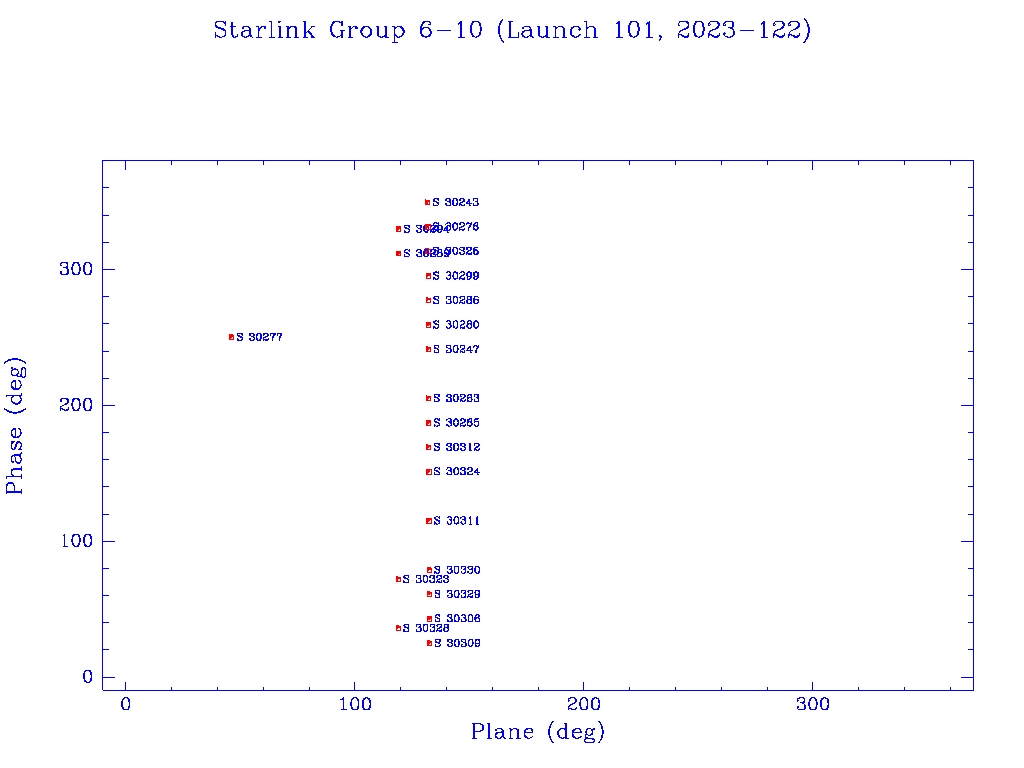
Task: Click the red marker beside S 30247
Action: click(x=428, y=349)
